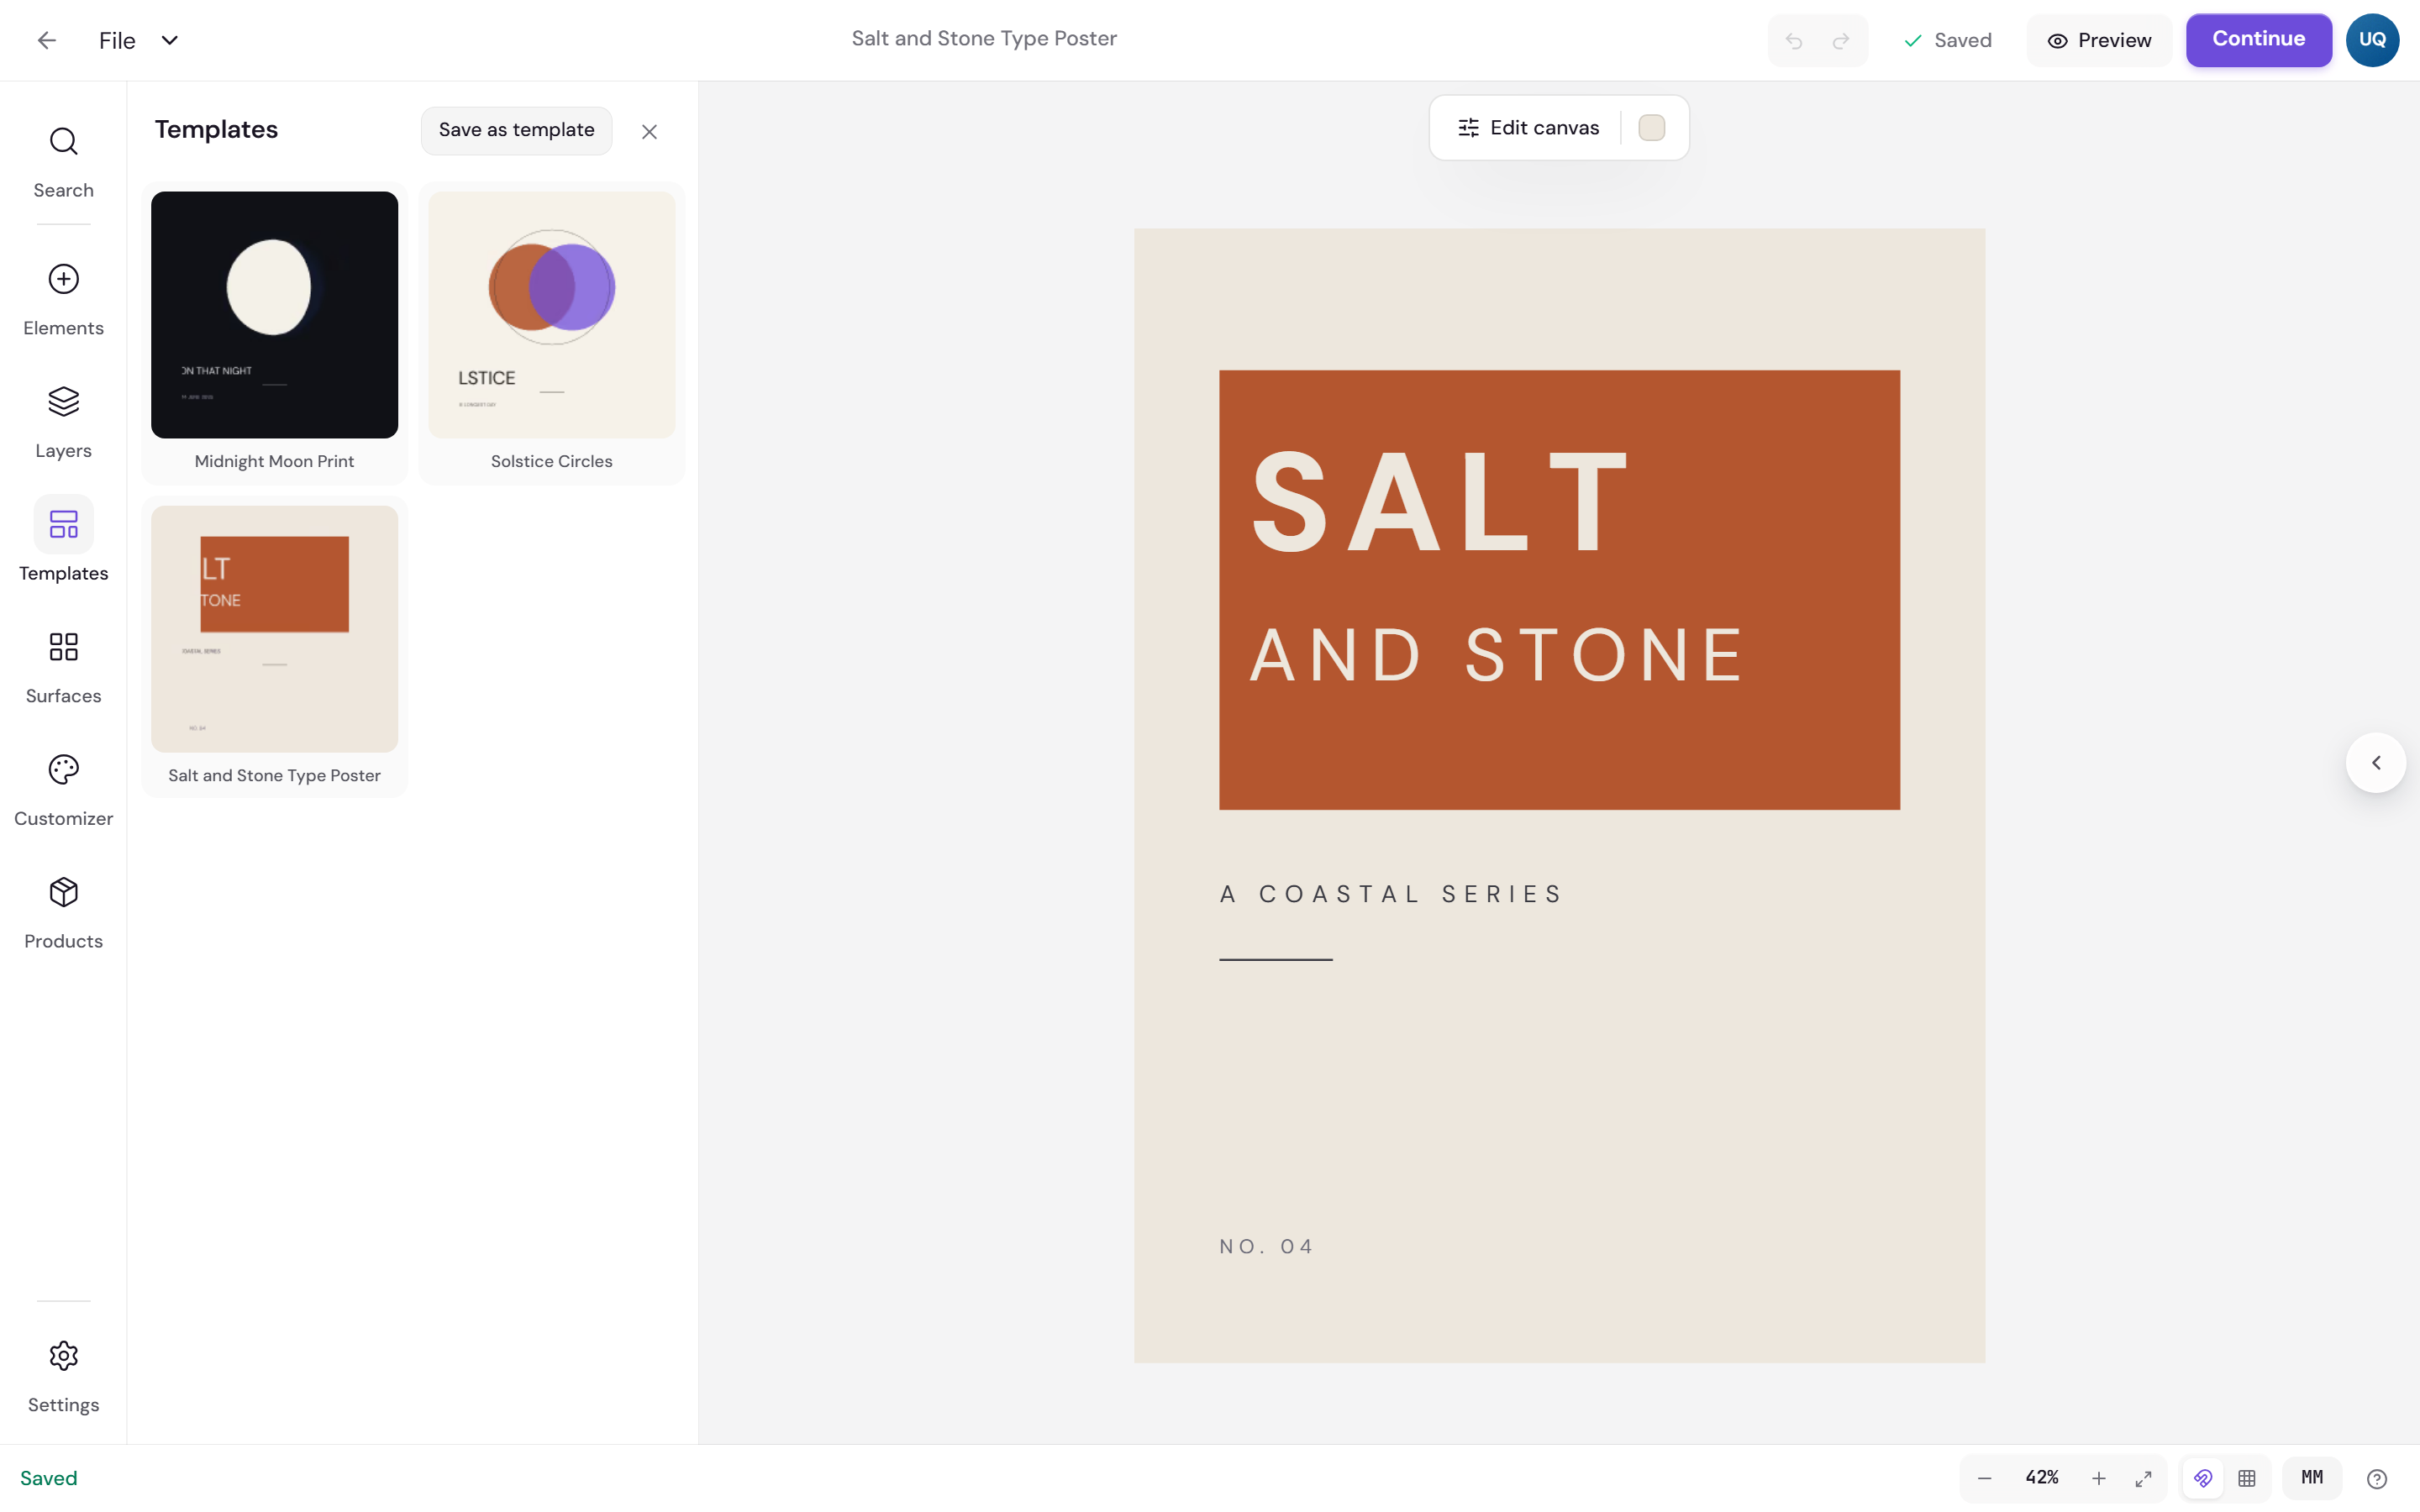Open the File menu
The width and height of the screenshot is (2420, 1512).
coord(117,40)
